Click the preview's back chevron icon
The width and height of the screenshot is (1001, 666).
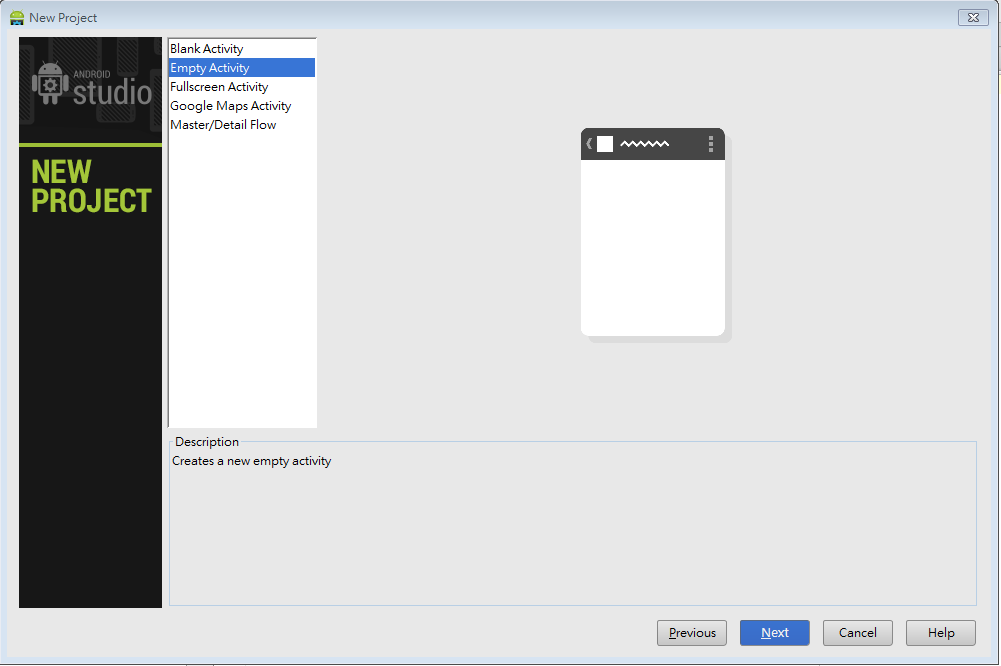pos(589,144)
